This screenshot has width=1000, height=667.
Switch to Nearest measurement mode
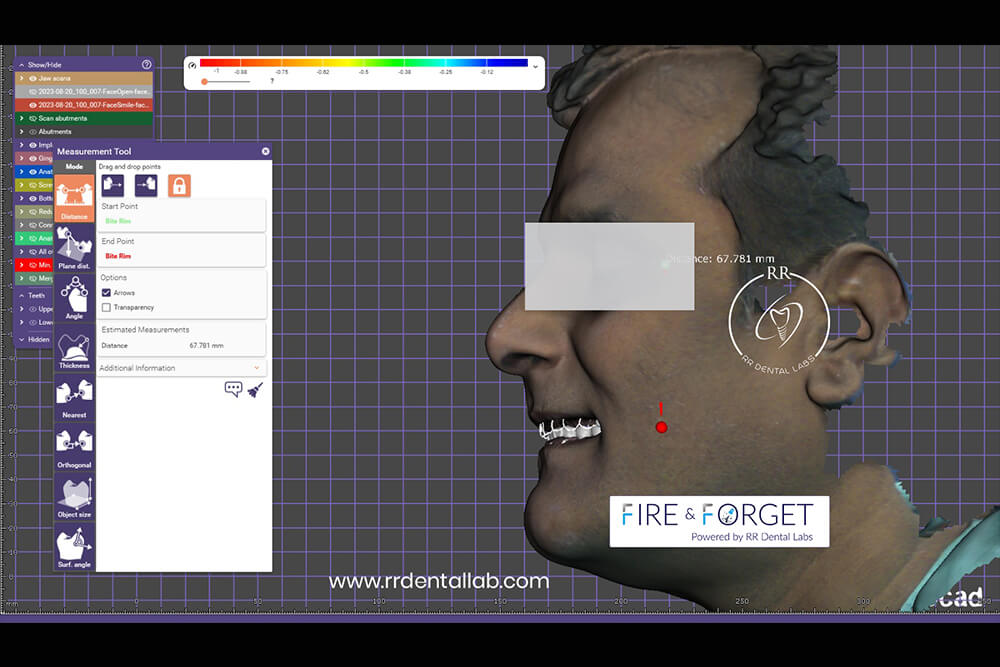[x=74, y=398]
